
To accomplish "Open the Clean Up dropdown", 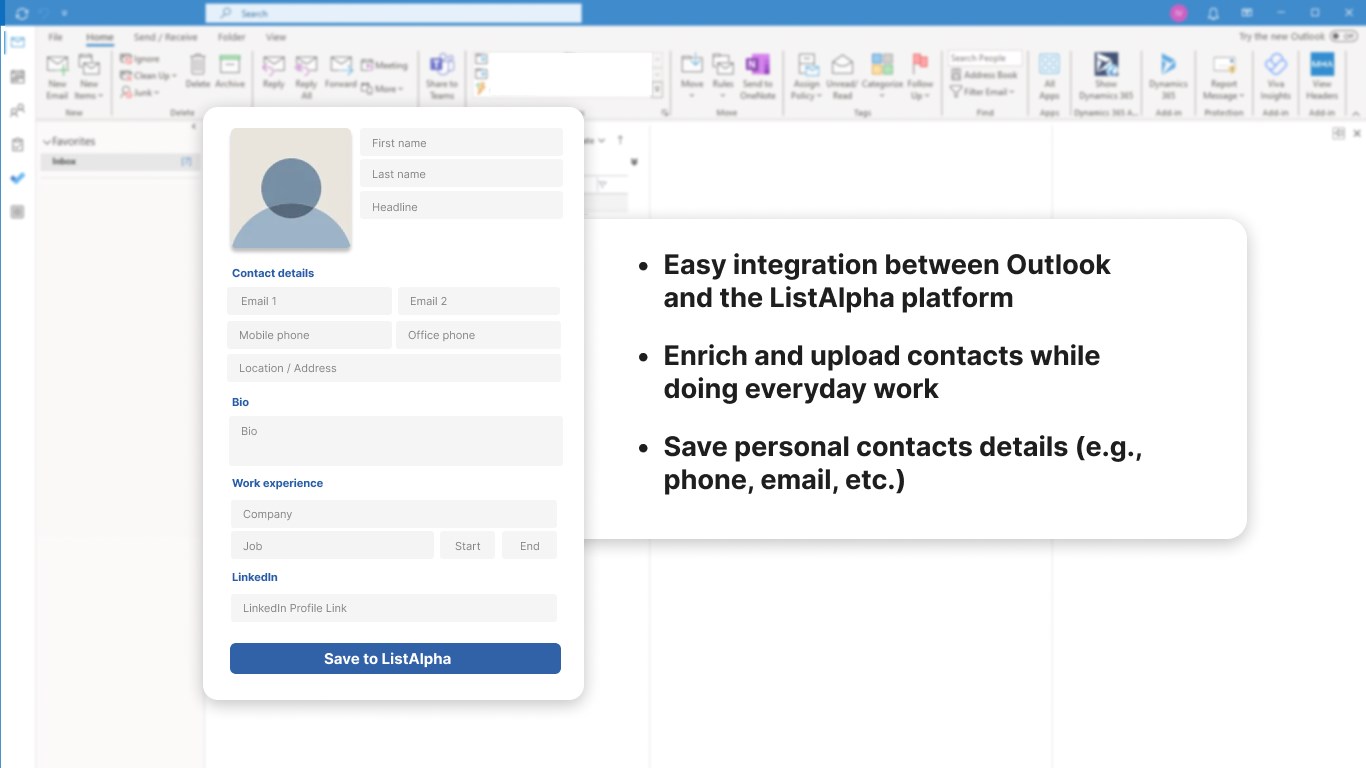I will click(148, 76).
